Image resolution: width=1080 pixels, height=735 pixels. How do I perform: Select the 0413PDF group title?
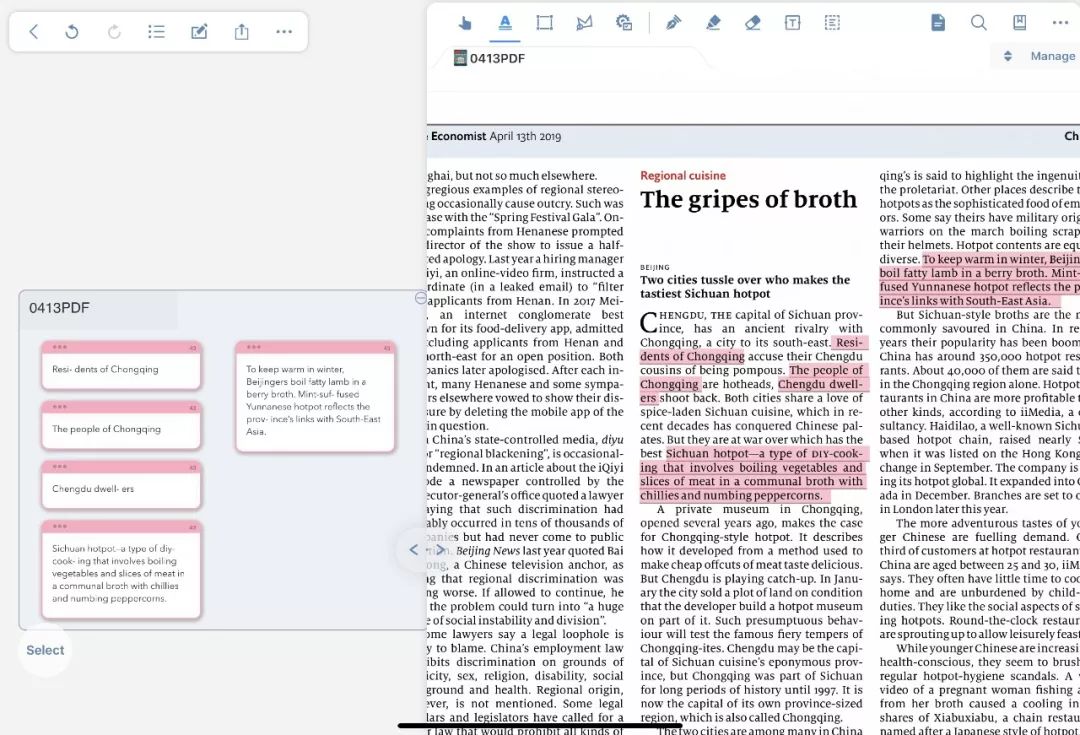click(59, 308)
